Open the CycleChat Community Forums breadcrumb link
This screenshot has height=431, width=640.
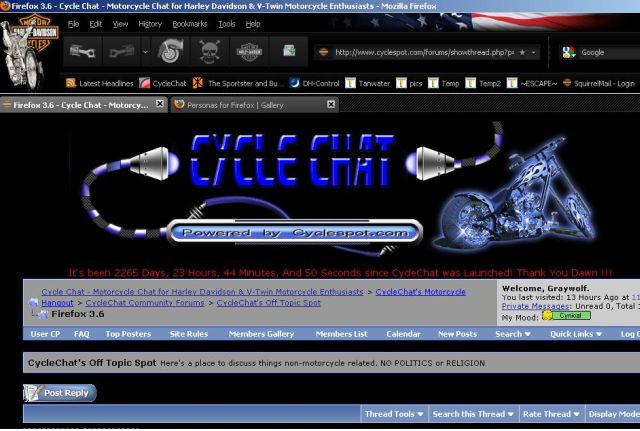tap(145, 303)
